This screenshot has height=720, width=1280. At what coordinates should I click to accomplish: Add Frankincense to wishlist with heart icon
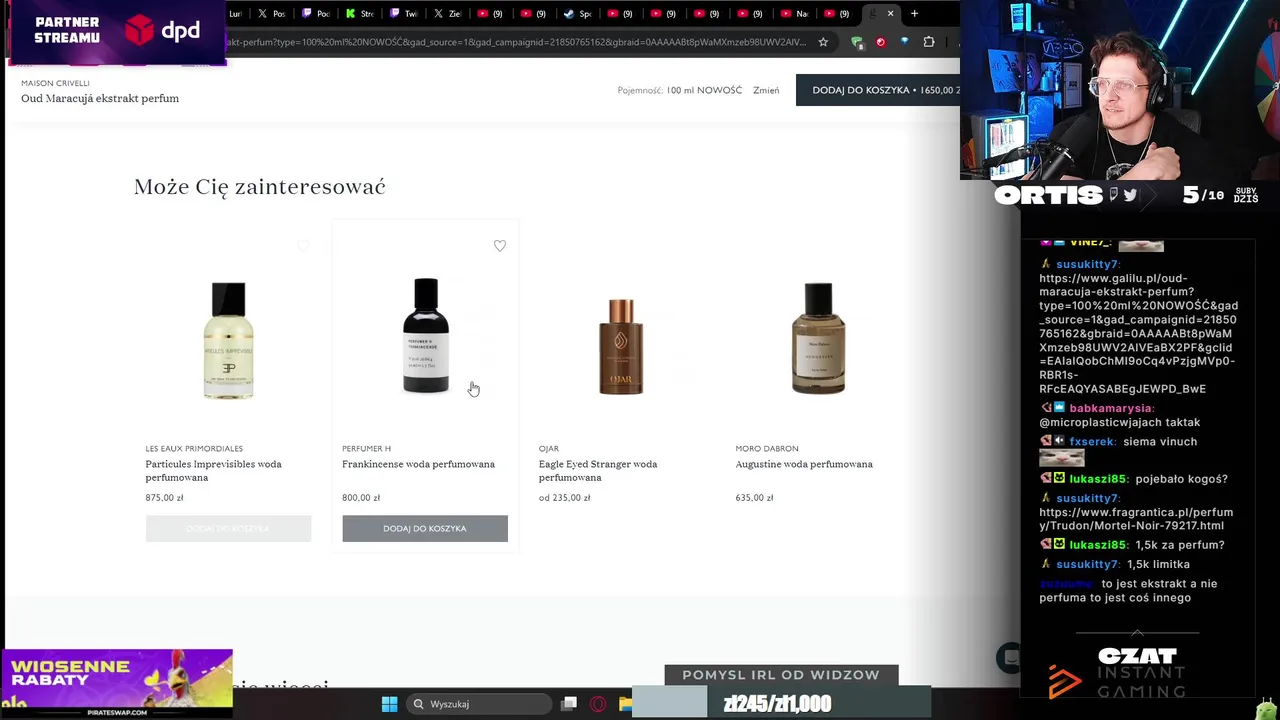[x=500, y=246]
